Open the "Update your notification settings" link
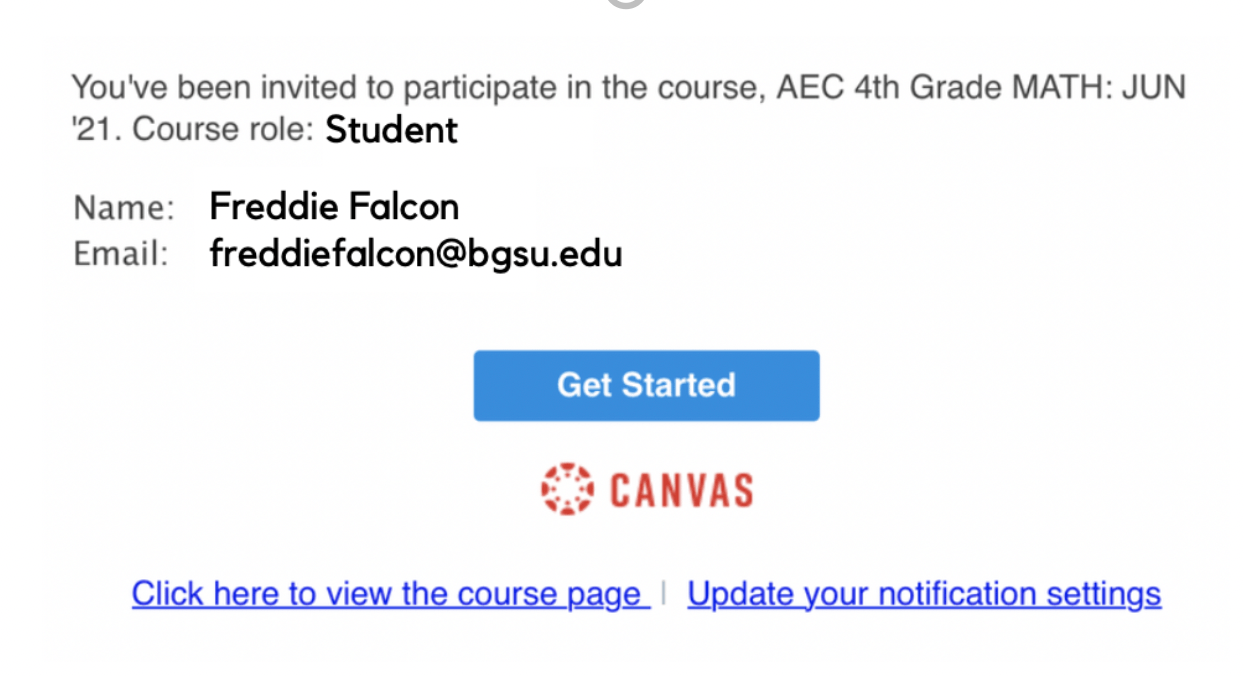Viewport: 1244px width, 676px height. [x=924, y=594]
